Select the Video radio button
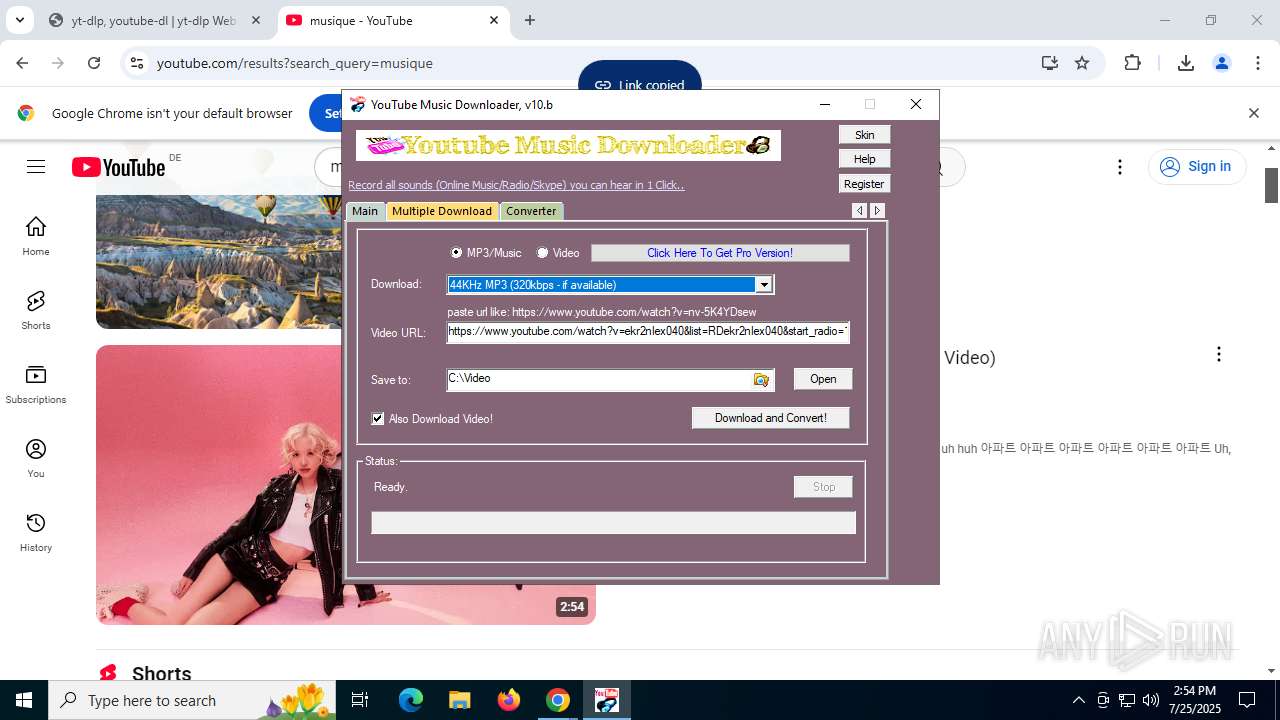Viewport: 1280px width, 720px height. (542, 253)
